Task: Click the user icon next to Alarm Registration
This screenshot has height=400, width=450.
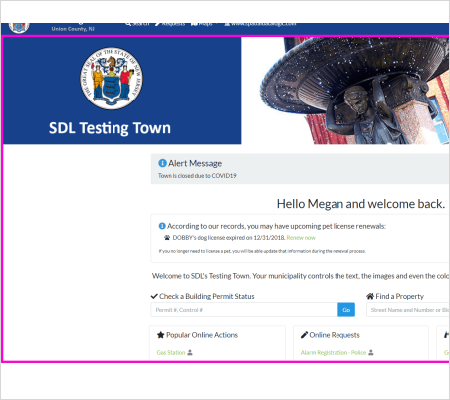Action: coord(371,352)
